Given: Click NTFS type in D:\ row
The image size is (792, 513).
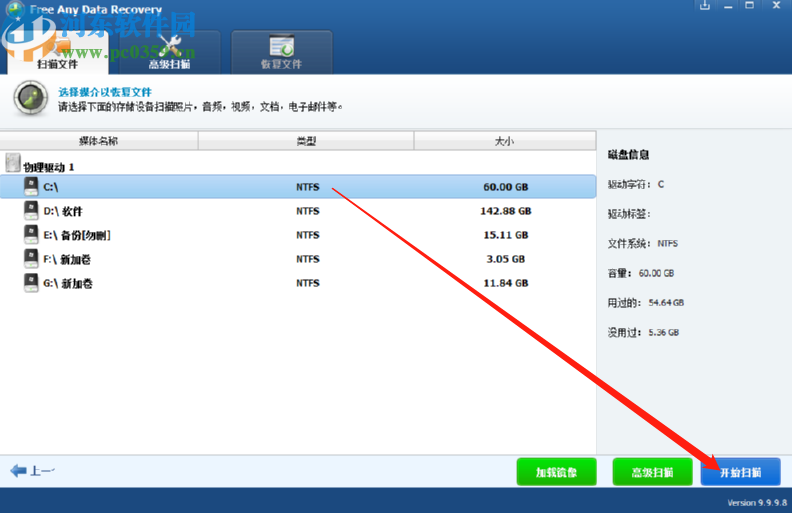Looking at the screenshot, I should click(308, 211).
